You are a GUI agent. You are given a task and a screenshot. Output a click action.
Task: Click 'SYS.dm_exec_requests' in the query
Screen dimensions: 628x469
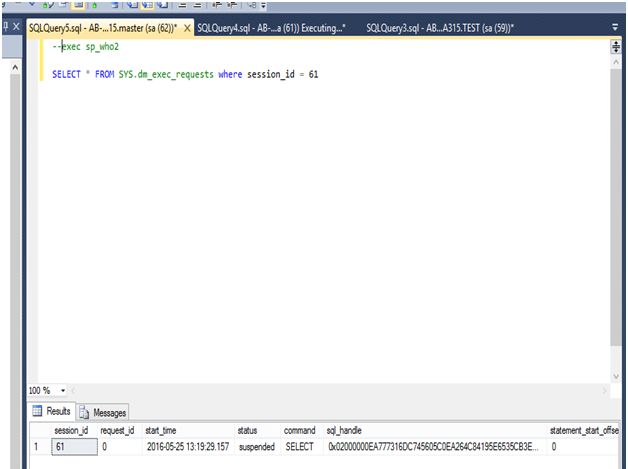(166, 74)
